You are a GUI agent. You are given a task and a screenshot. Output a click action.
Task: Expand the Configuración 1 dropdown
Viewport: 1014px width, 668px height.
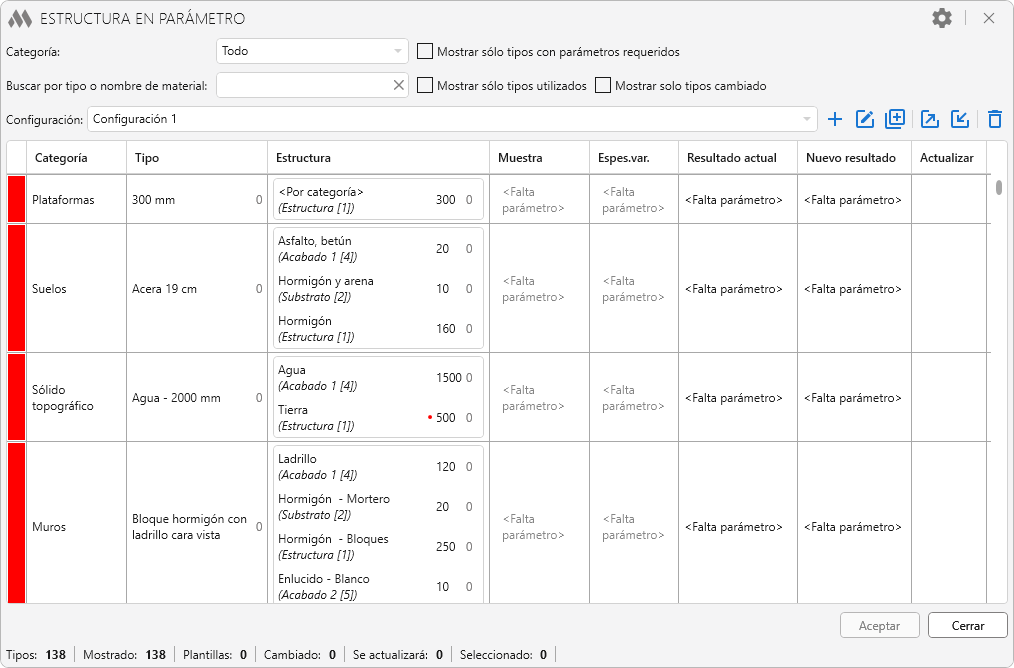(452, 119)
